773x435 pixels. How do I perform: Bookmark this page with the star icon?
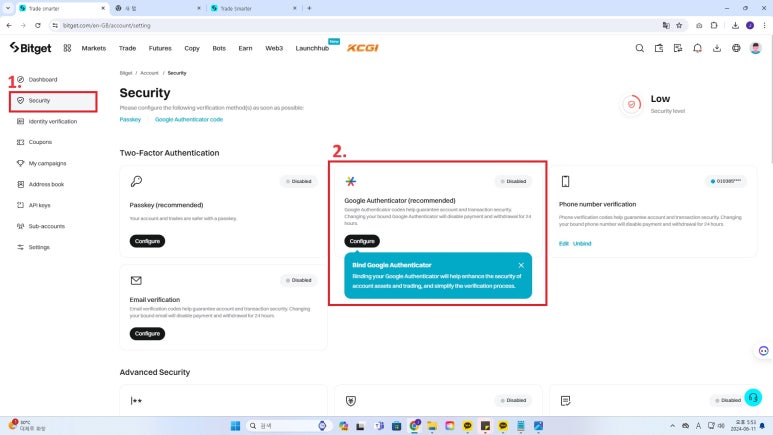679,25
